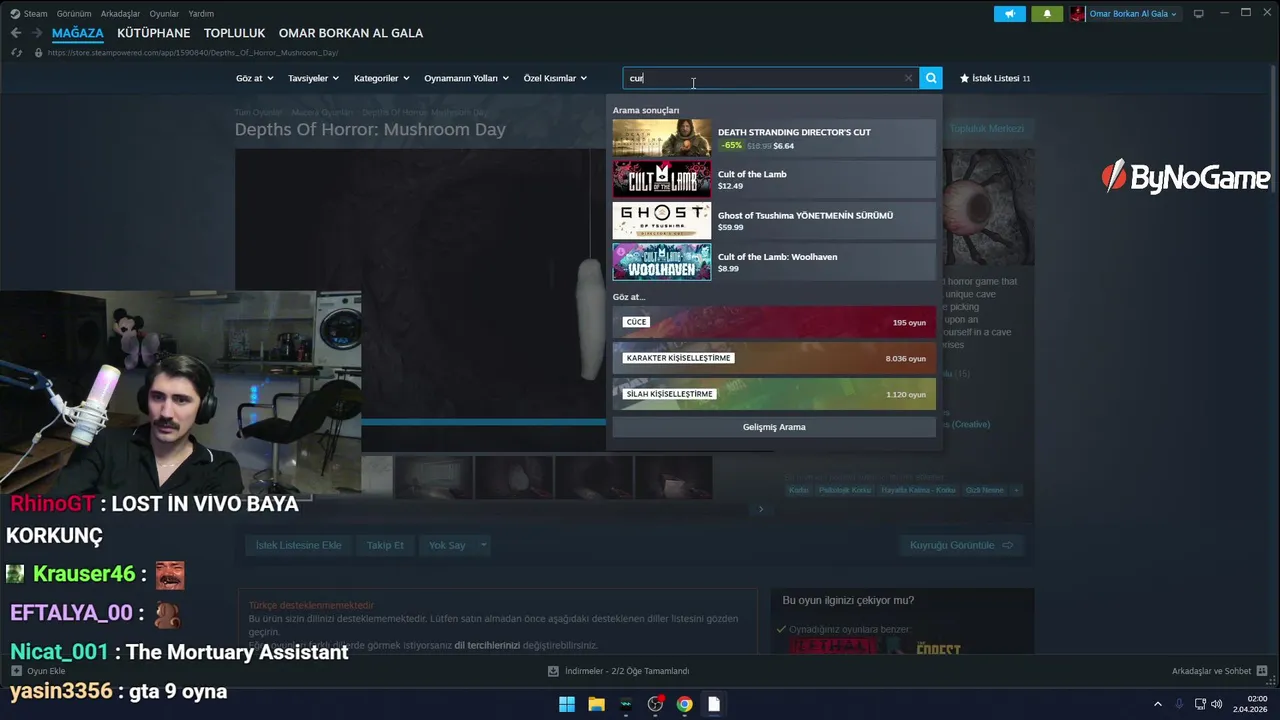Open the Yardım menu
The width and height of the screenshot is (1280, 720).
pos(201,14)
